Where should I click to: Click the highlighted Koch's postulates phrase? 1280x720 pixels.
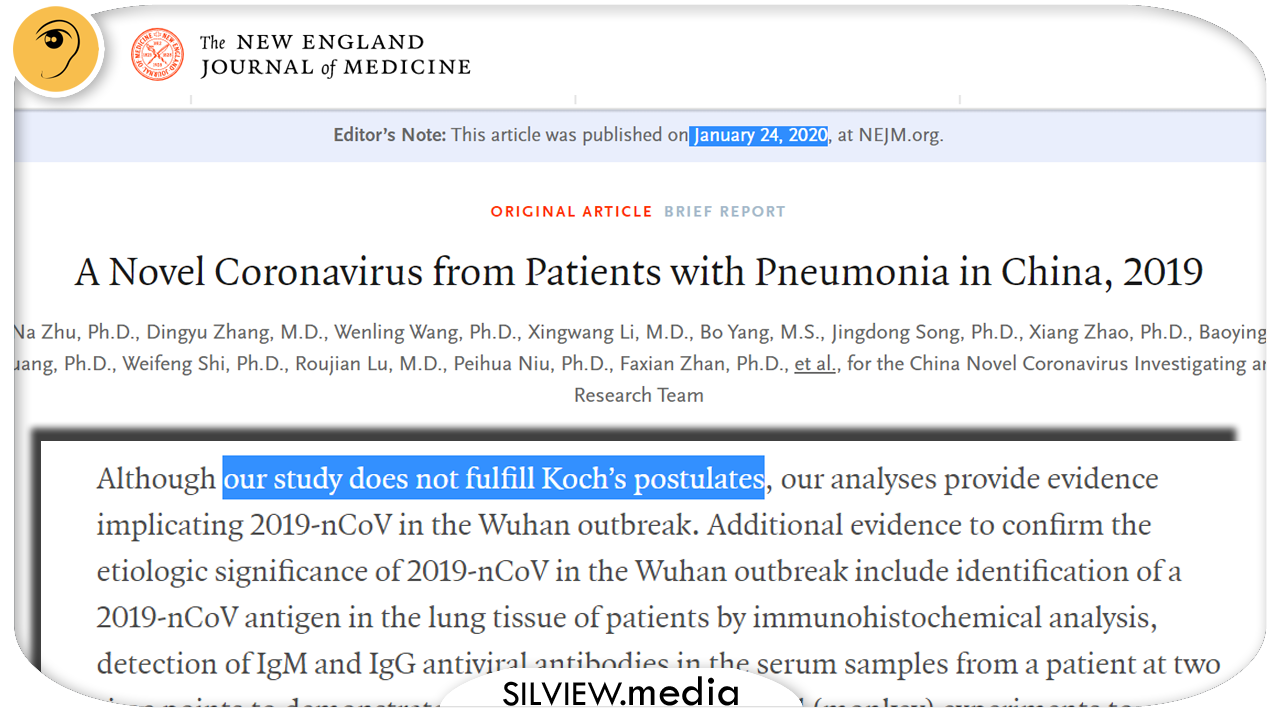493,479
